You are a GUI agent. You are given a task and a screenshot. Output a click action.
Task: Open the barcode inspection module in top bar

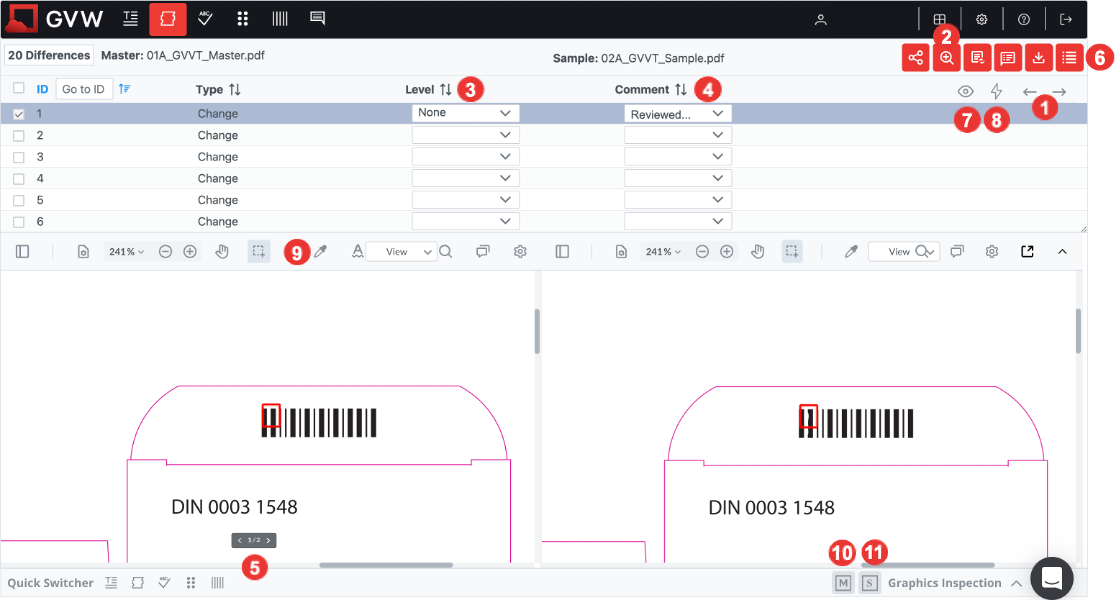(x=280, y=19)
